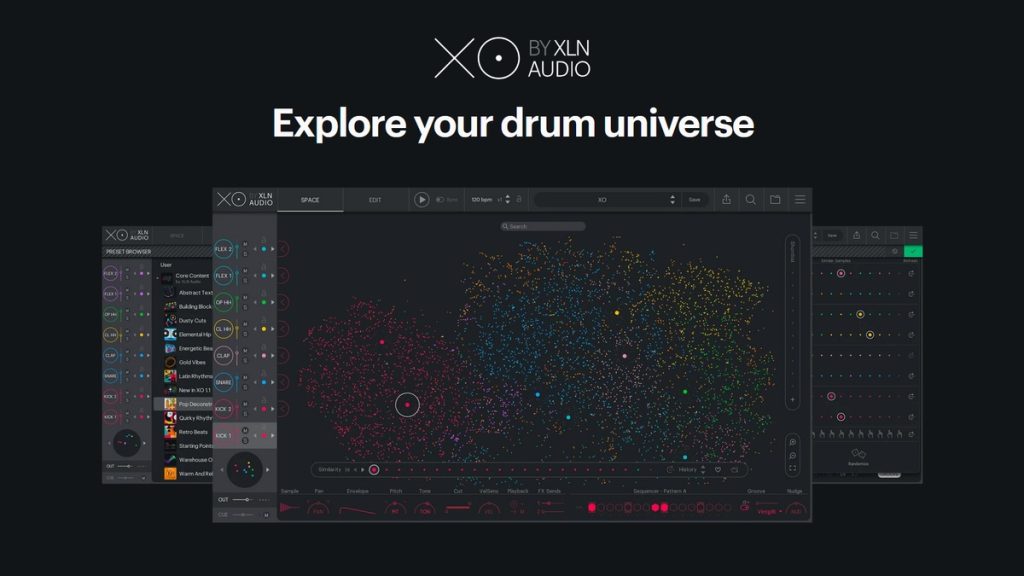Open the hamburger menu in the XO toolbar
1024x576 pixels.
(x=800, y=200)
